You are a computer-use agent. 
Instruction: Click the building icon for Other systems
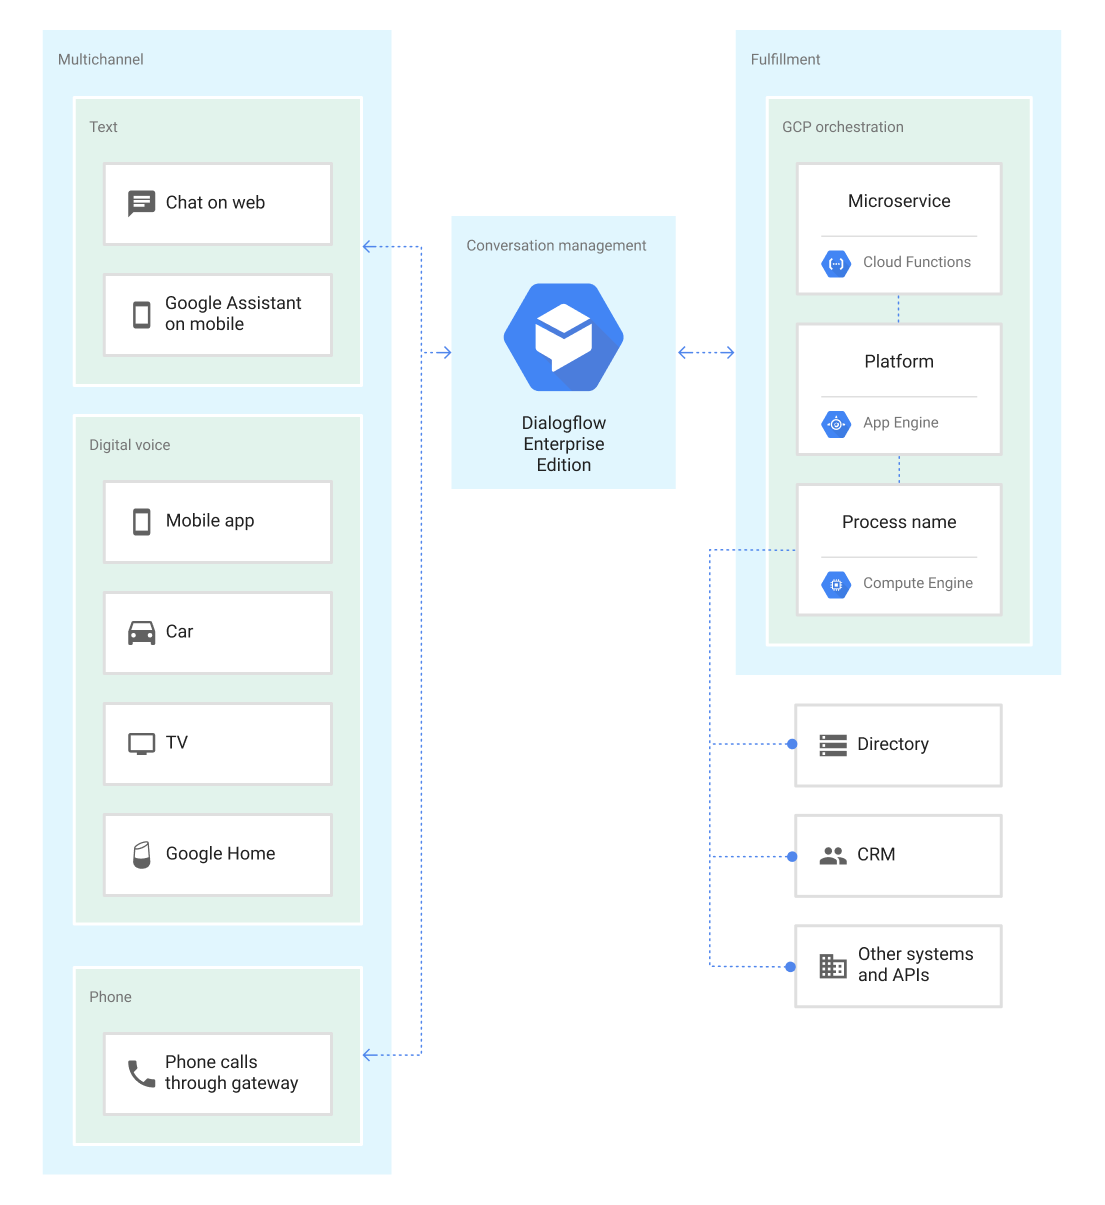(x=833, y=965)
